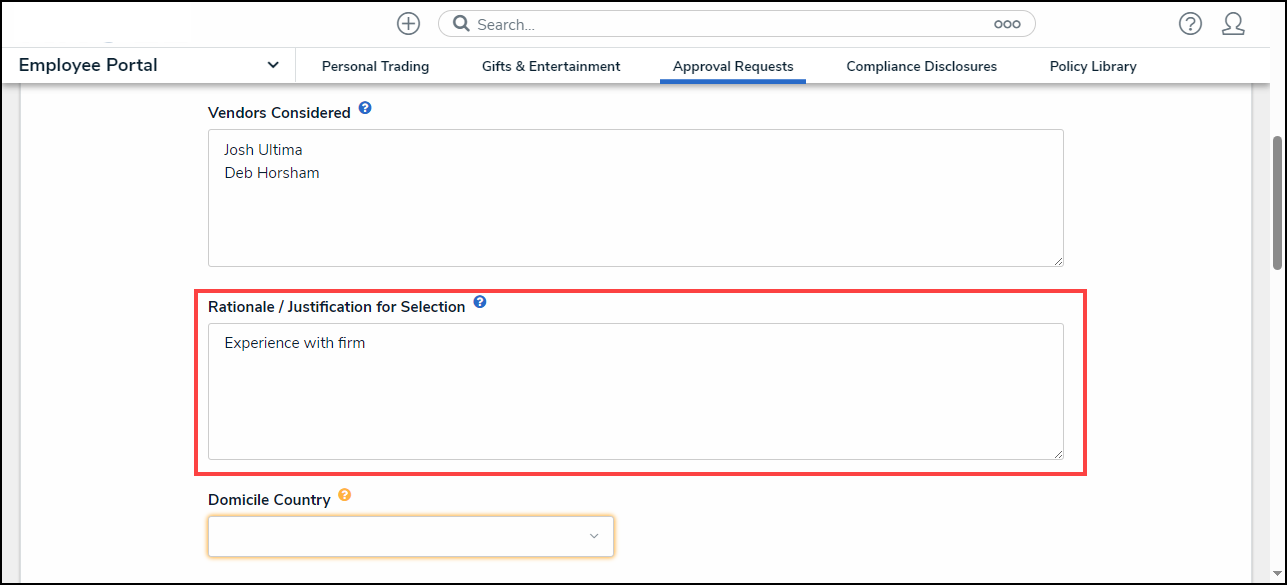Click the plus icon to create new item
The width and height of the screenshot is (1287, 585).
pyautogui.click(x=408, y=24)
